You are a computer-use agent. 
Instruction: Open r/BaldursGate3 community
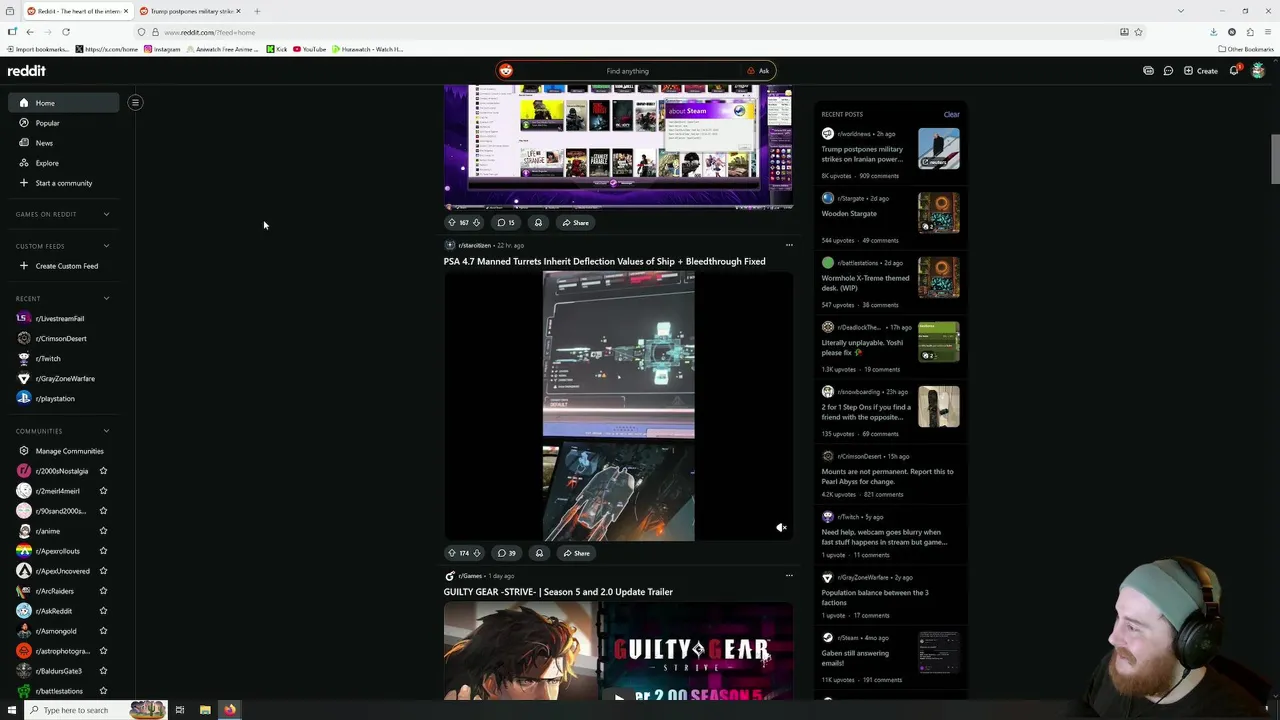click(x=57, y=671)
